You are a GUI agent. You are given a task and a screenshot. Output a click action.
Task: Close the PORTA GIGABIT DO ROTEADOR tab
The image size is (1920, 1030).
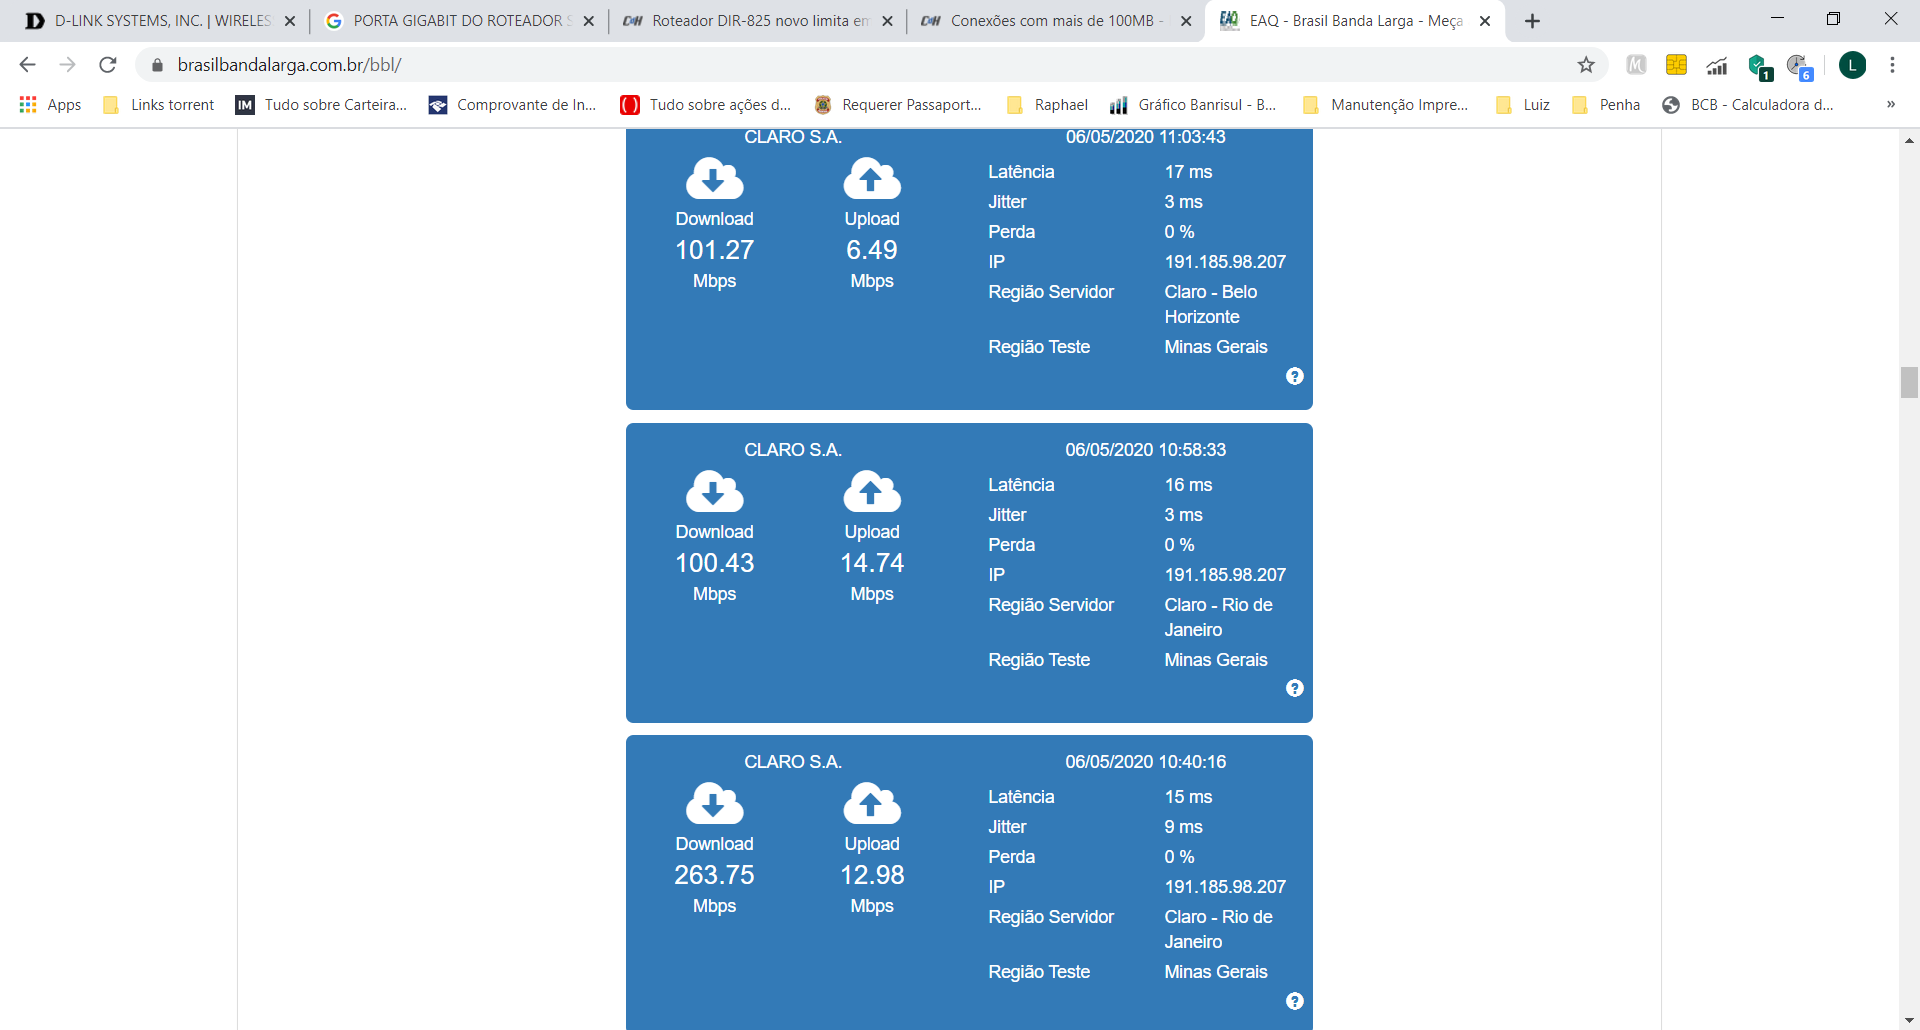tap(589, 21)
